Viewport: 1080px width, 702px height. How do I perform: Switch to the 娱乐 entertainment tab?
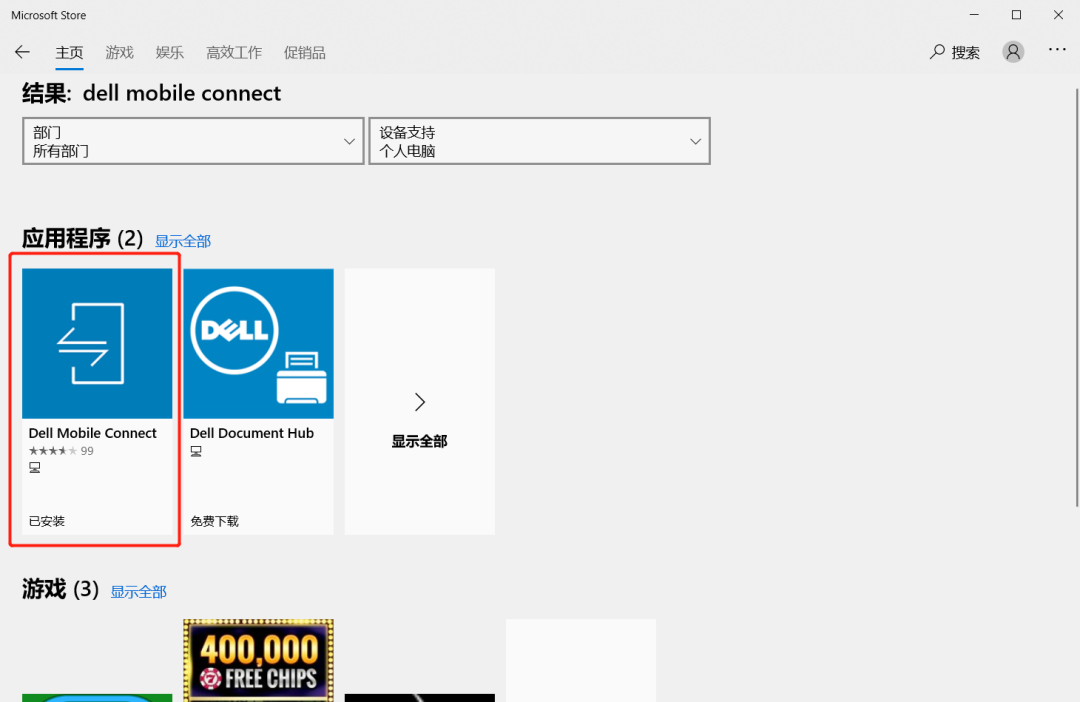[x=169, y=52]
